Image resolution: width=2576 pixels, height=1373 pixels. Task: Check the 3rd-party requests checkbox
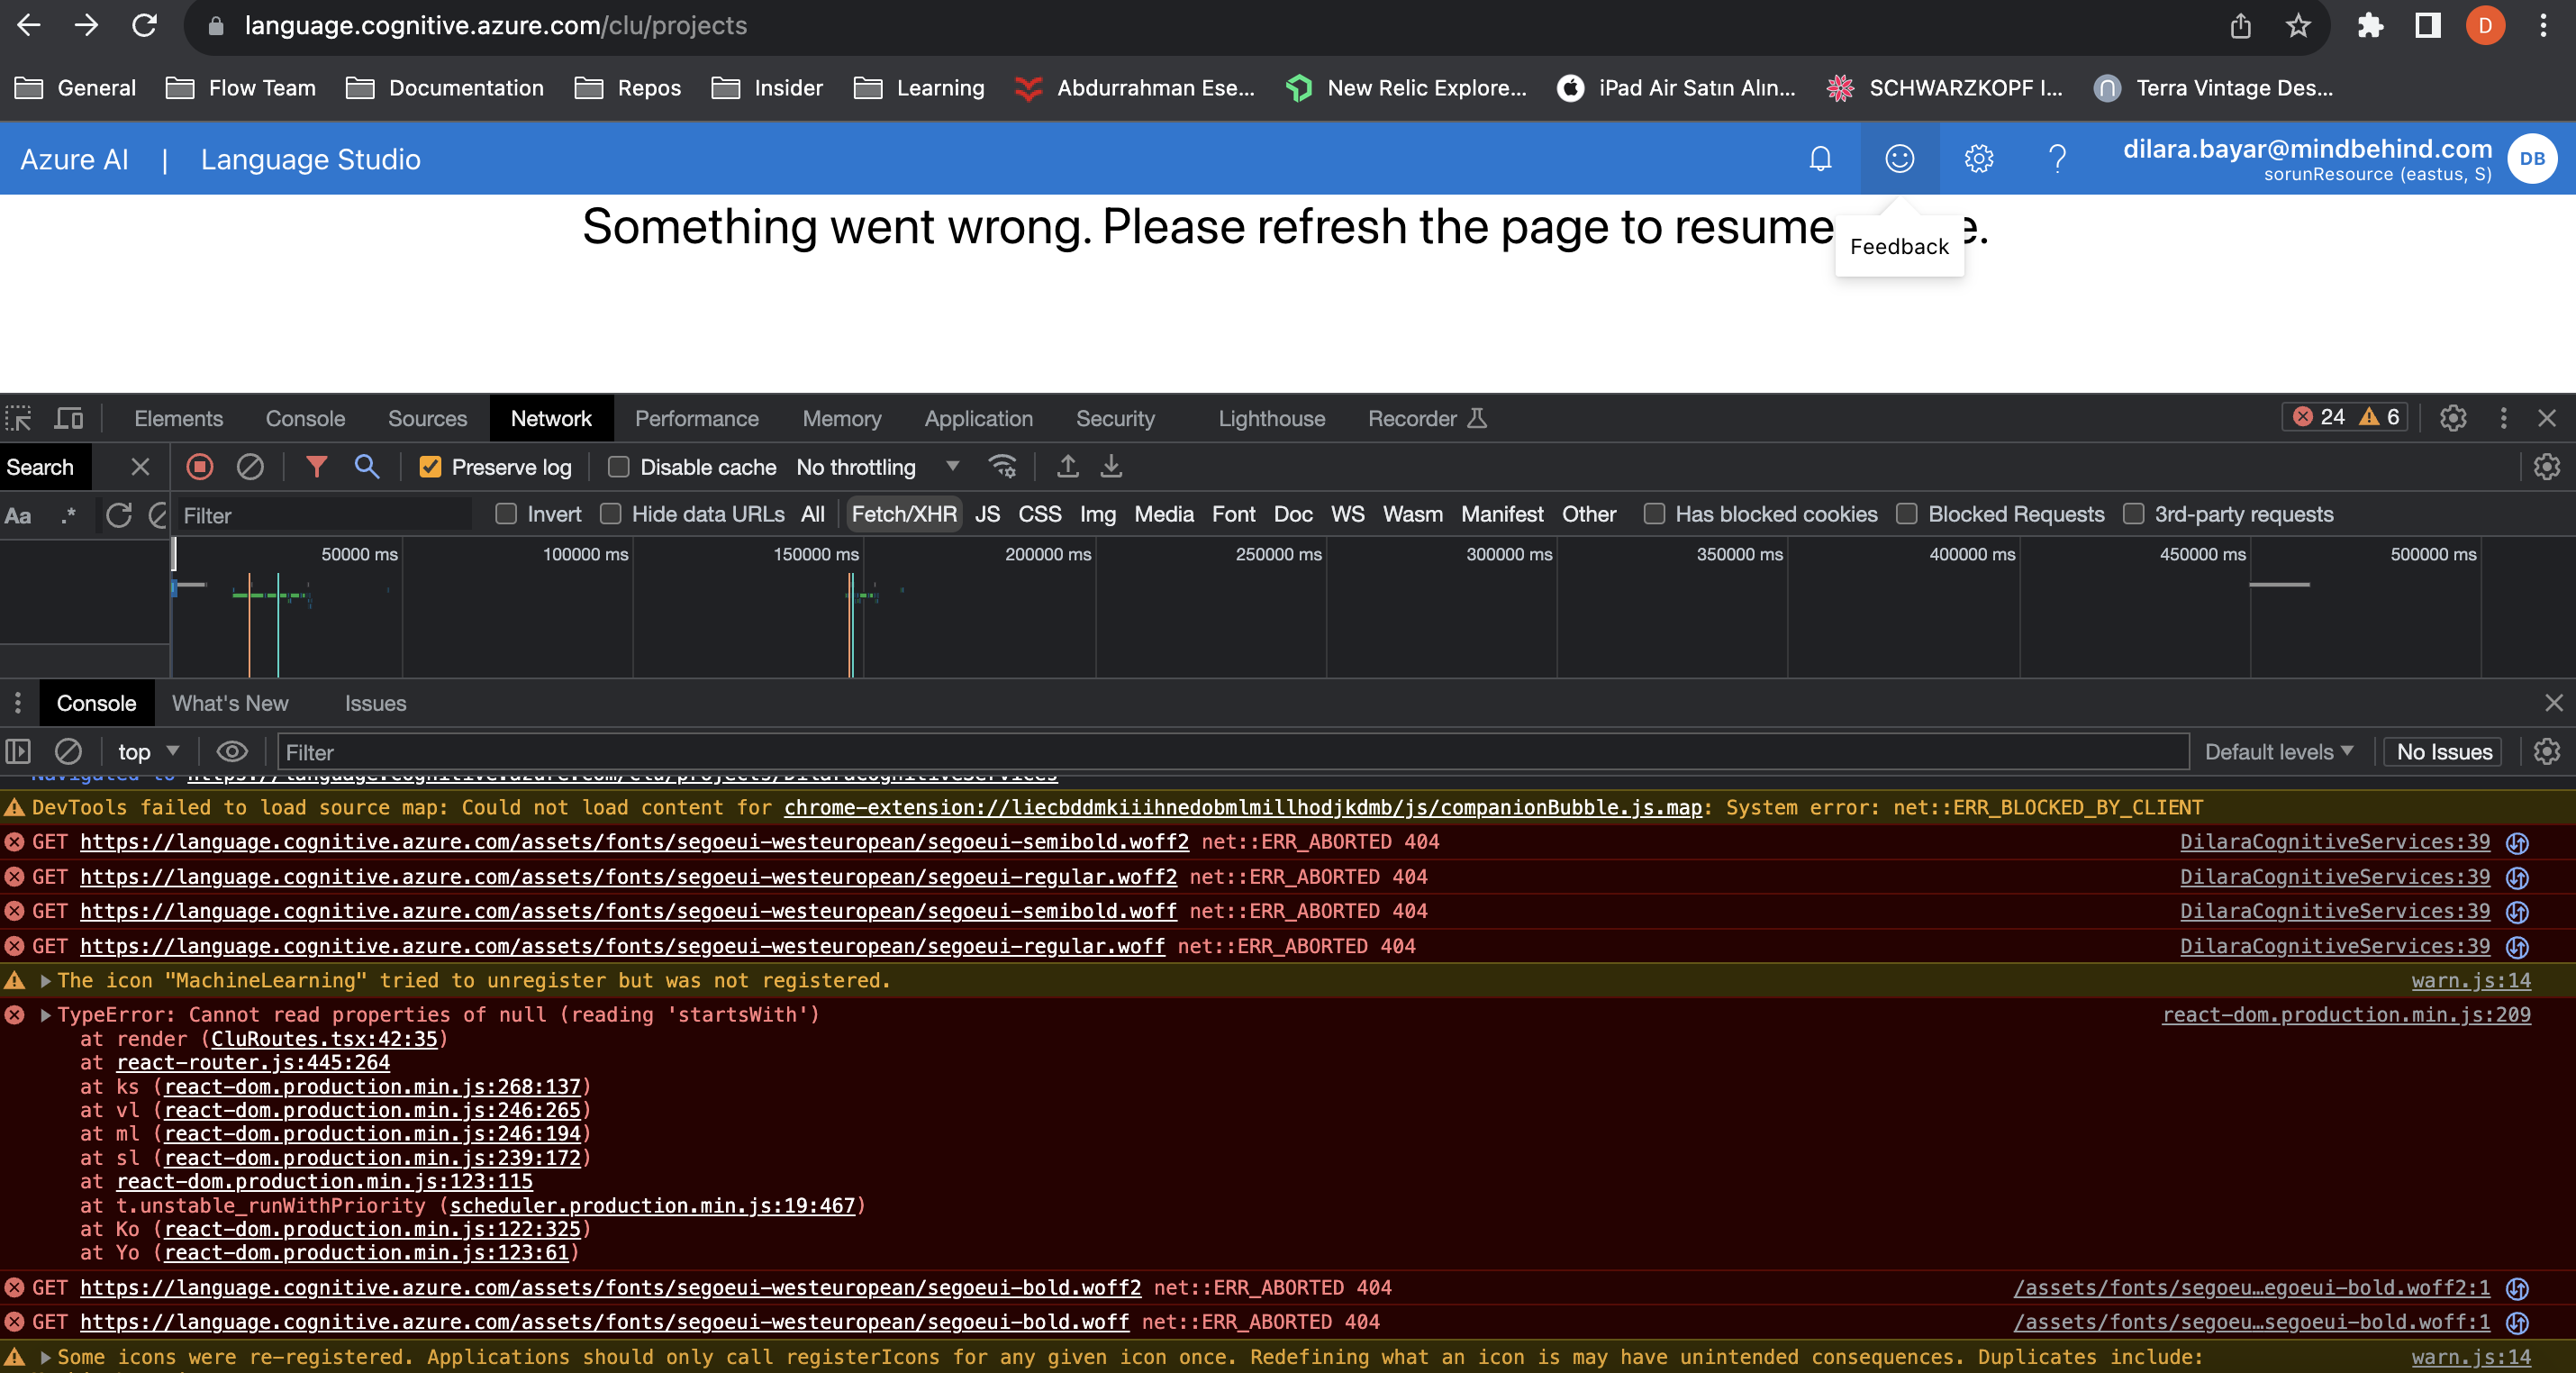click(2133, 514)
